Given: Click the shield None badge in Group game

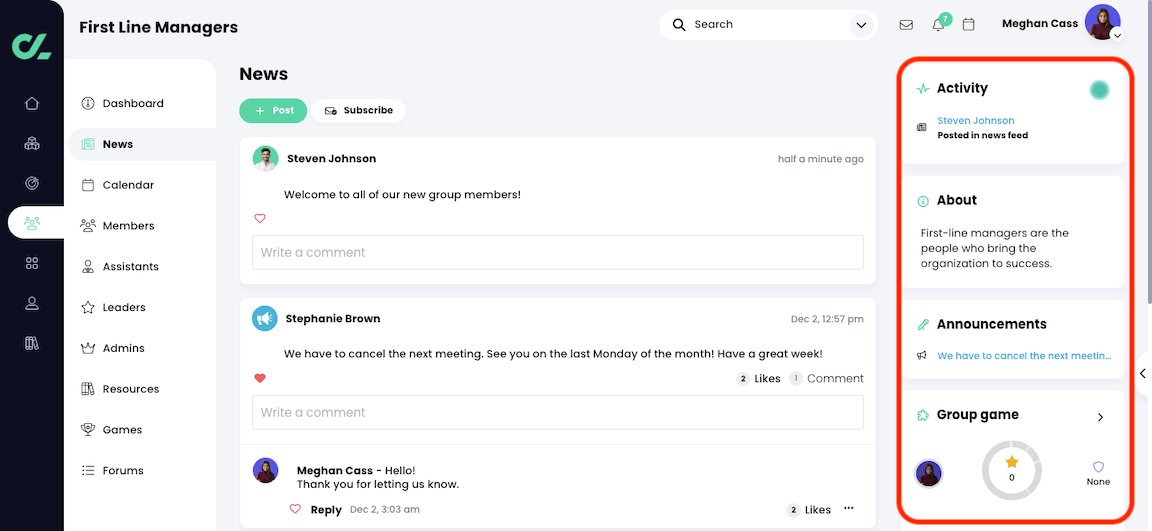Looking at the screenshot, I should (x=1098, y=473).
